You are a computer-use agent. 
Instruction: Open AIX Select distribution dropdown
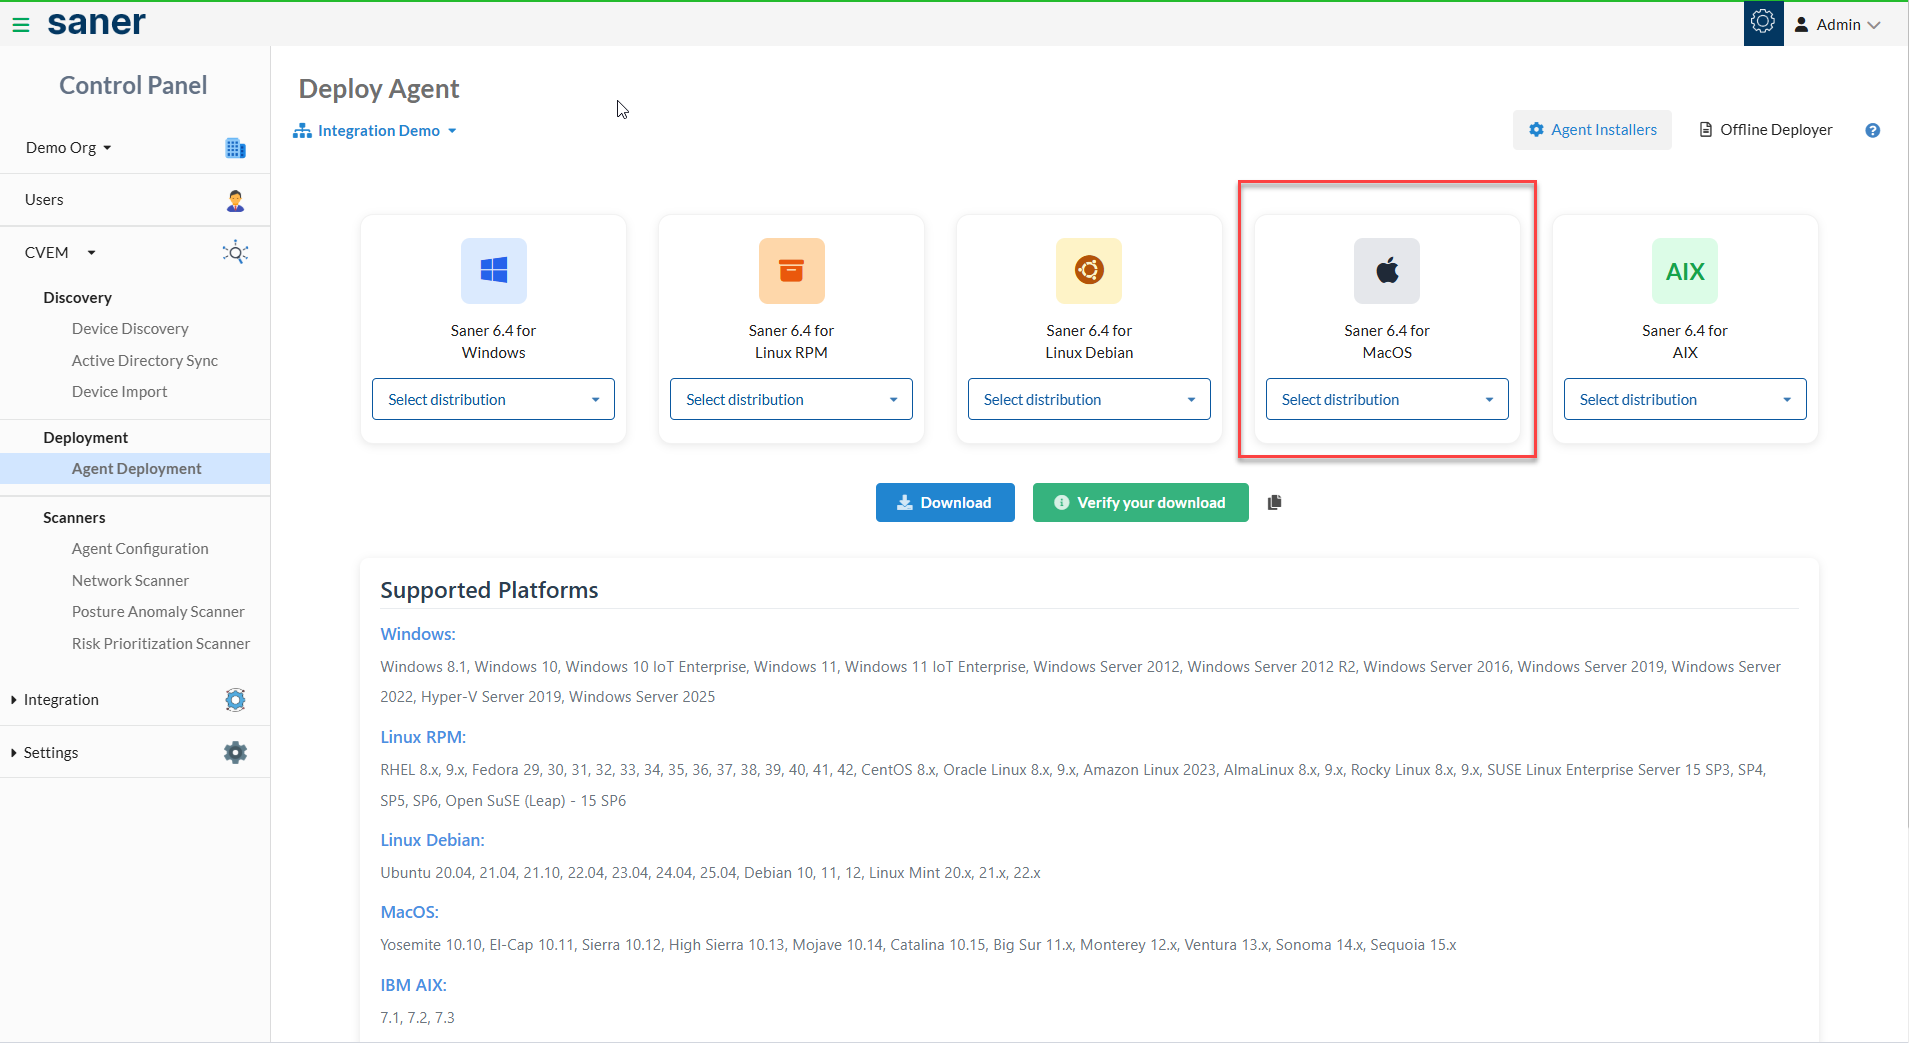pyautogui.click(x=1685, y=399)
